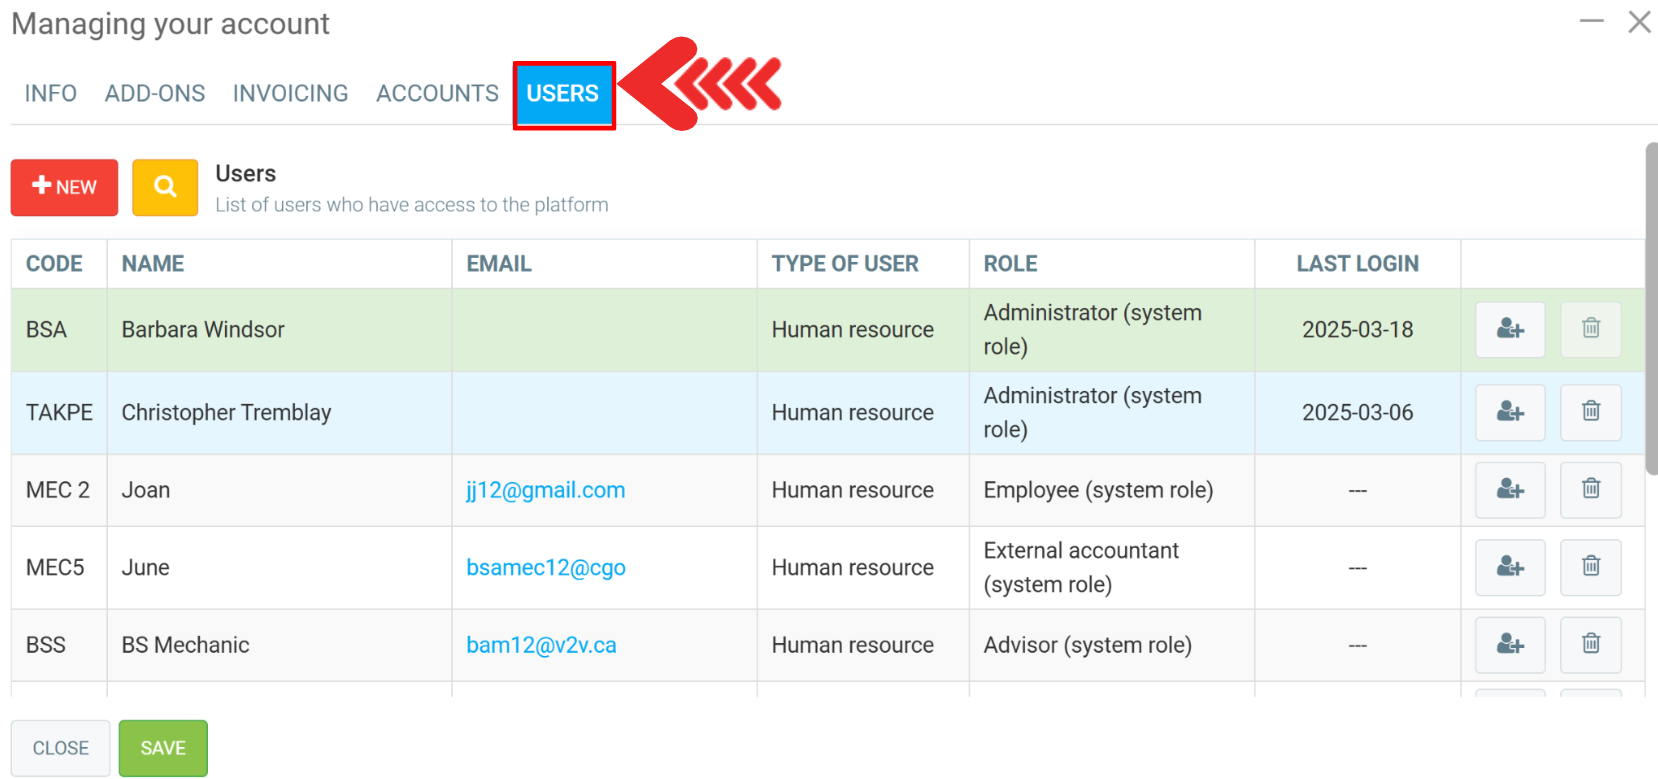
Task: Click add-user icon for Christopher Tremblay
Action: coord(1510,412)
